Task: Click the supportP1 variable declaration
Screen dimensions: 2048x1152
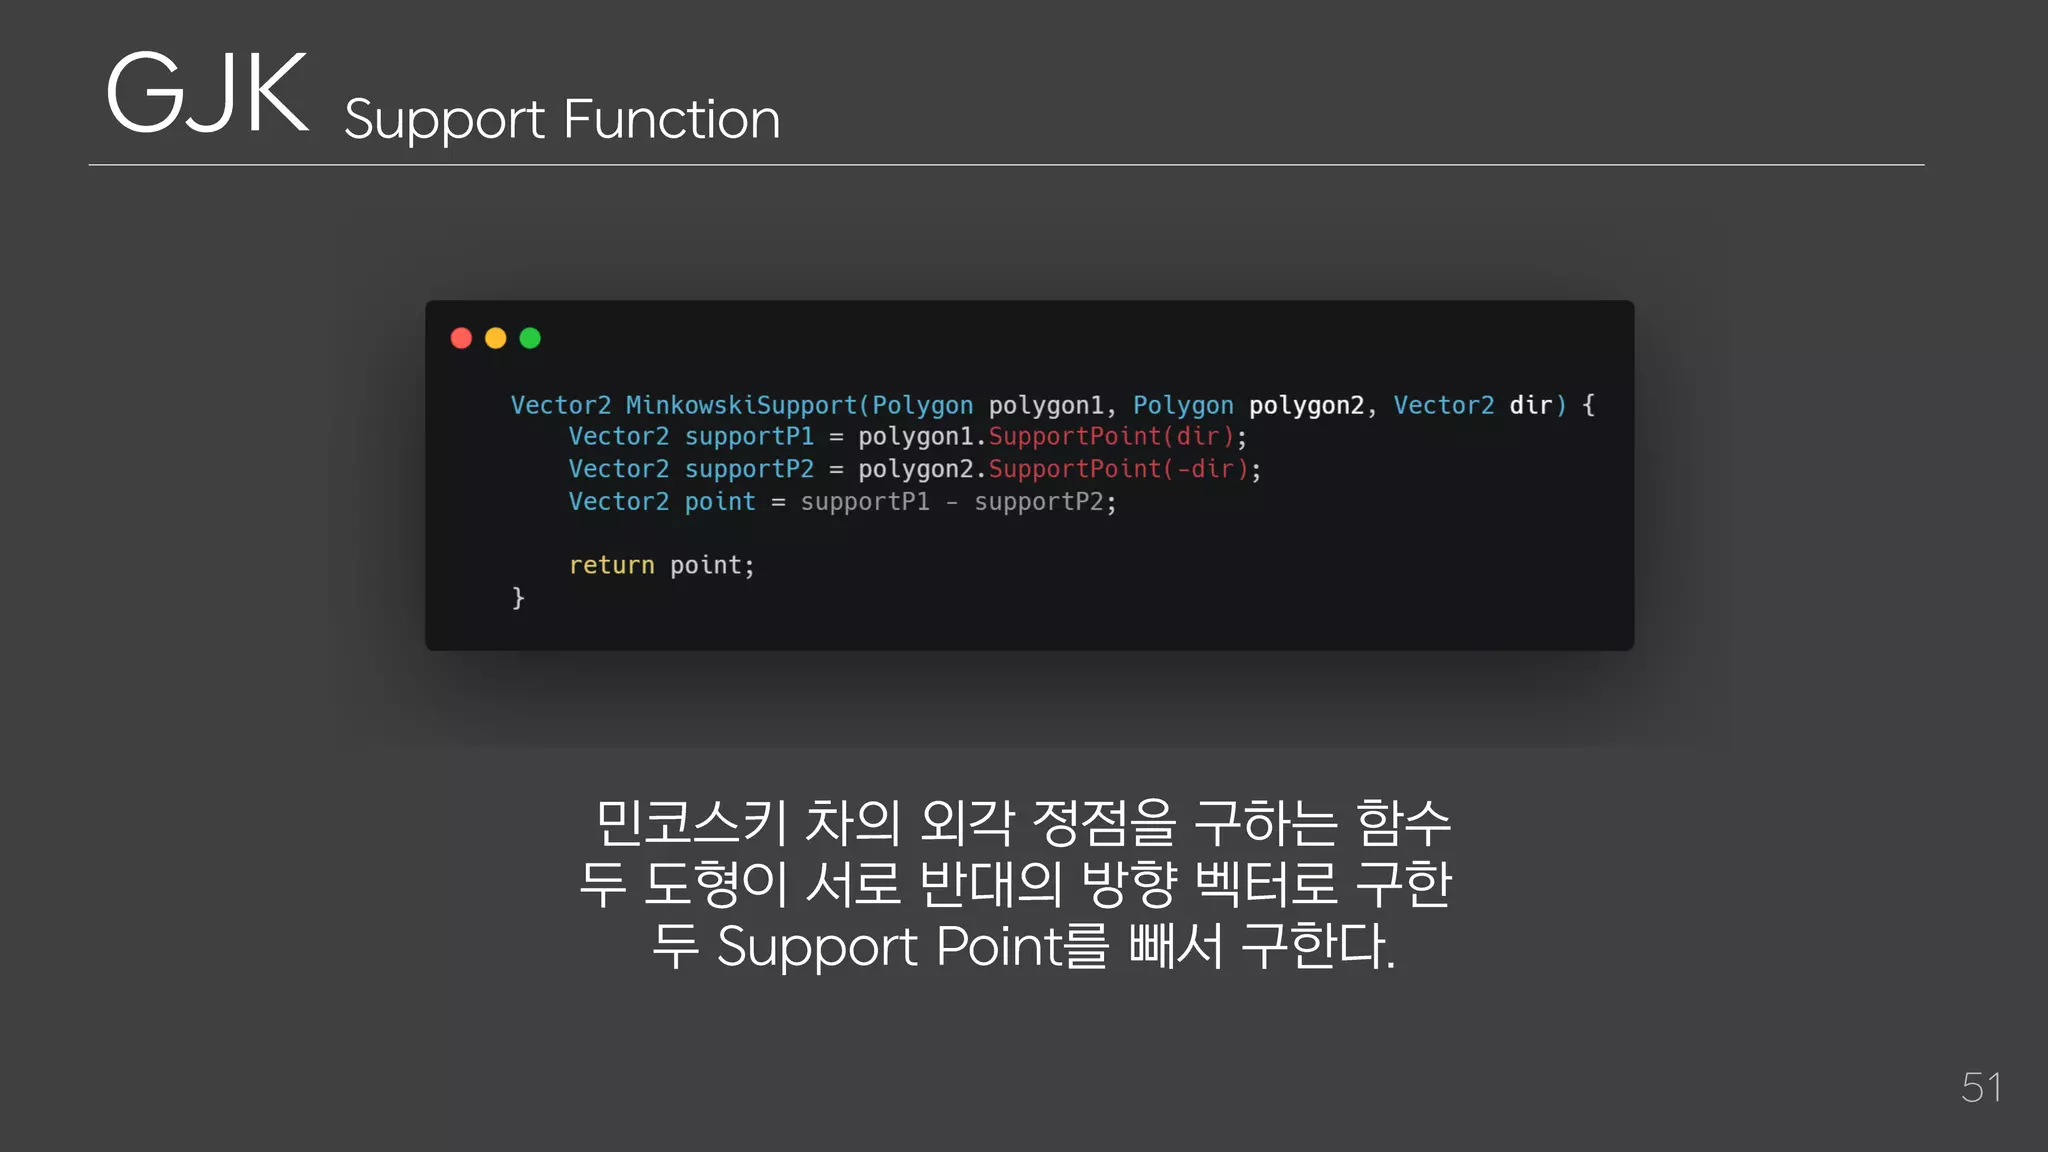Action: (x=749, y=437)
